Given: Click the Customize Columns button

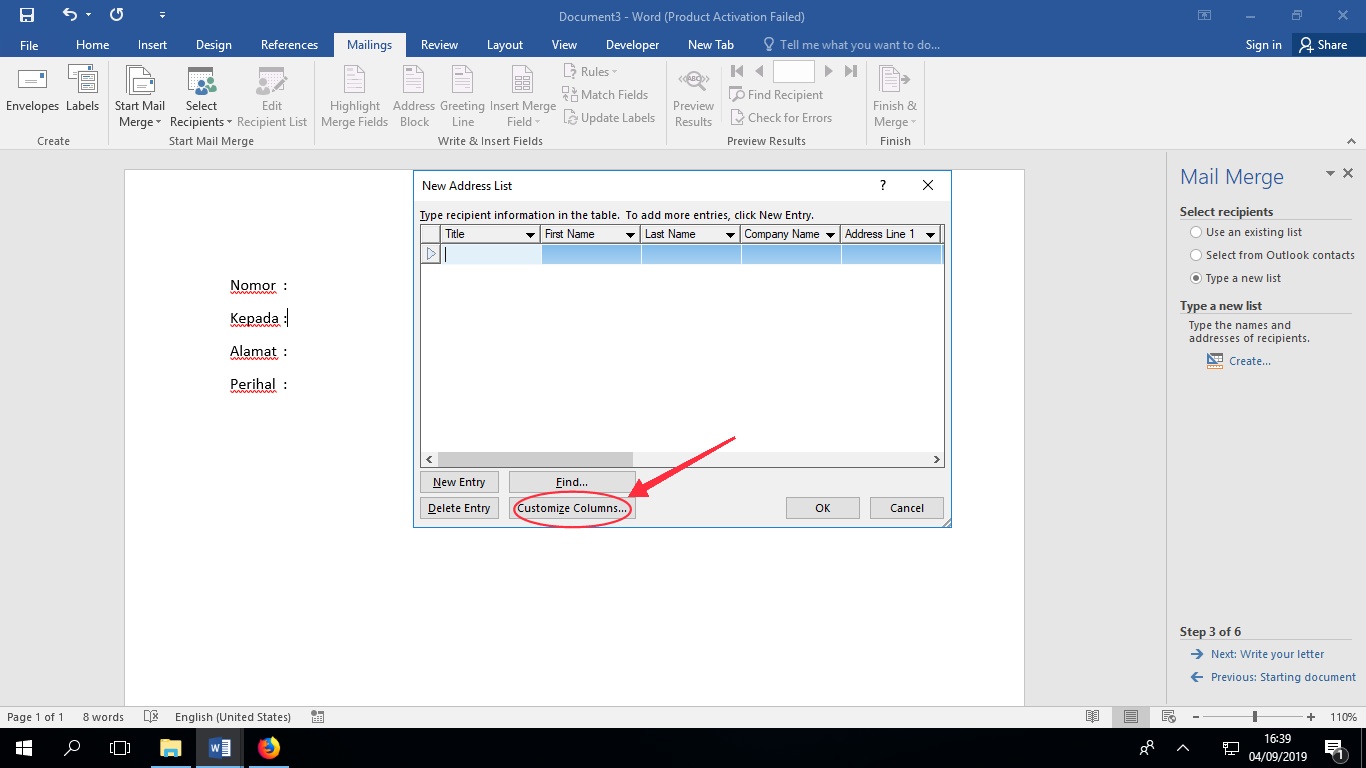Looking at the screenshot, I should point(572,508).
